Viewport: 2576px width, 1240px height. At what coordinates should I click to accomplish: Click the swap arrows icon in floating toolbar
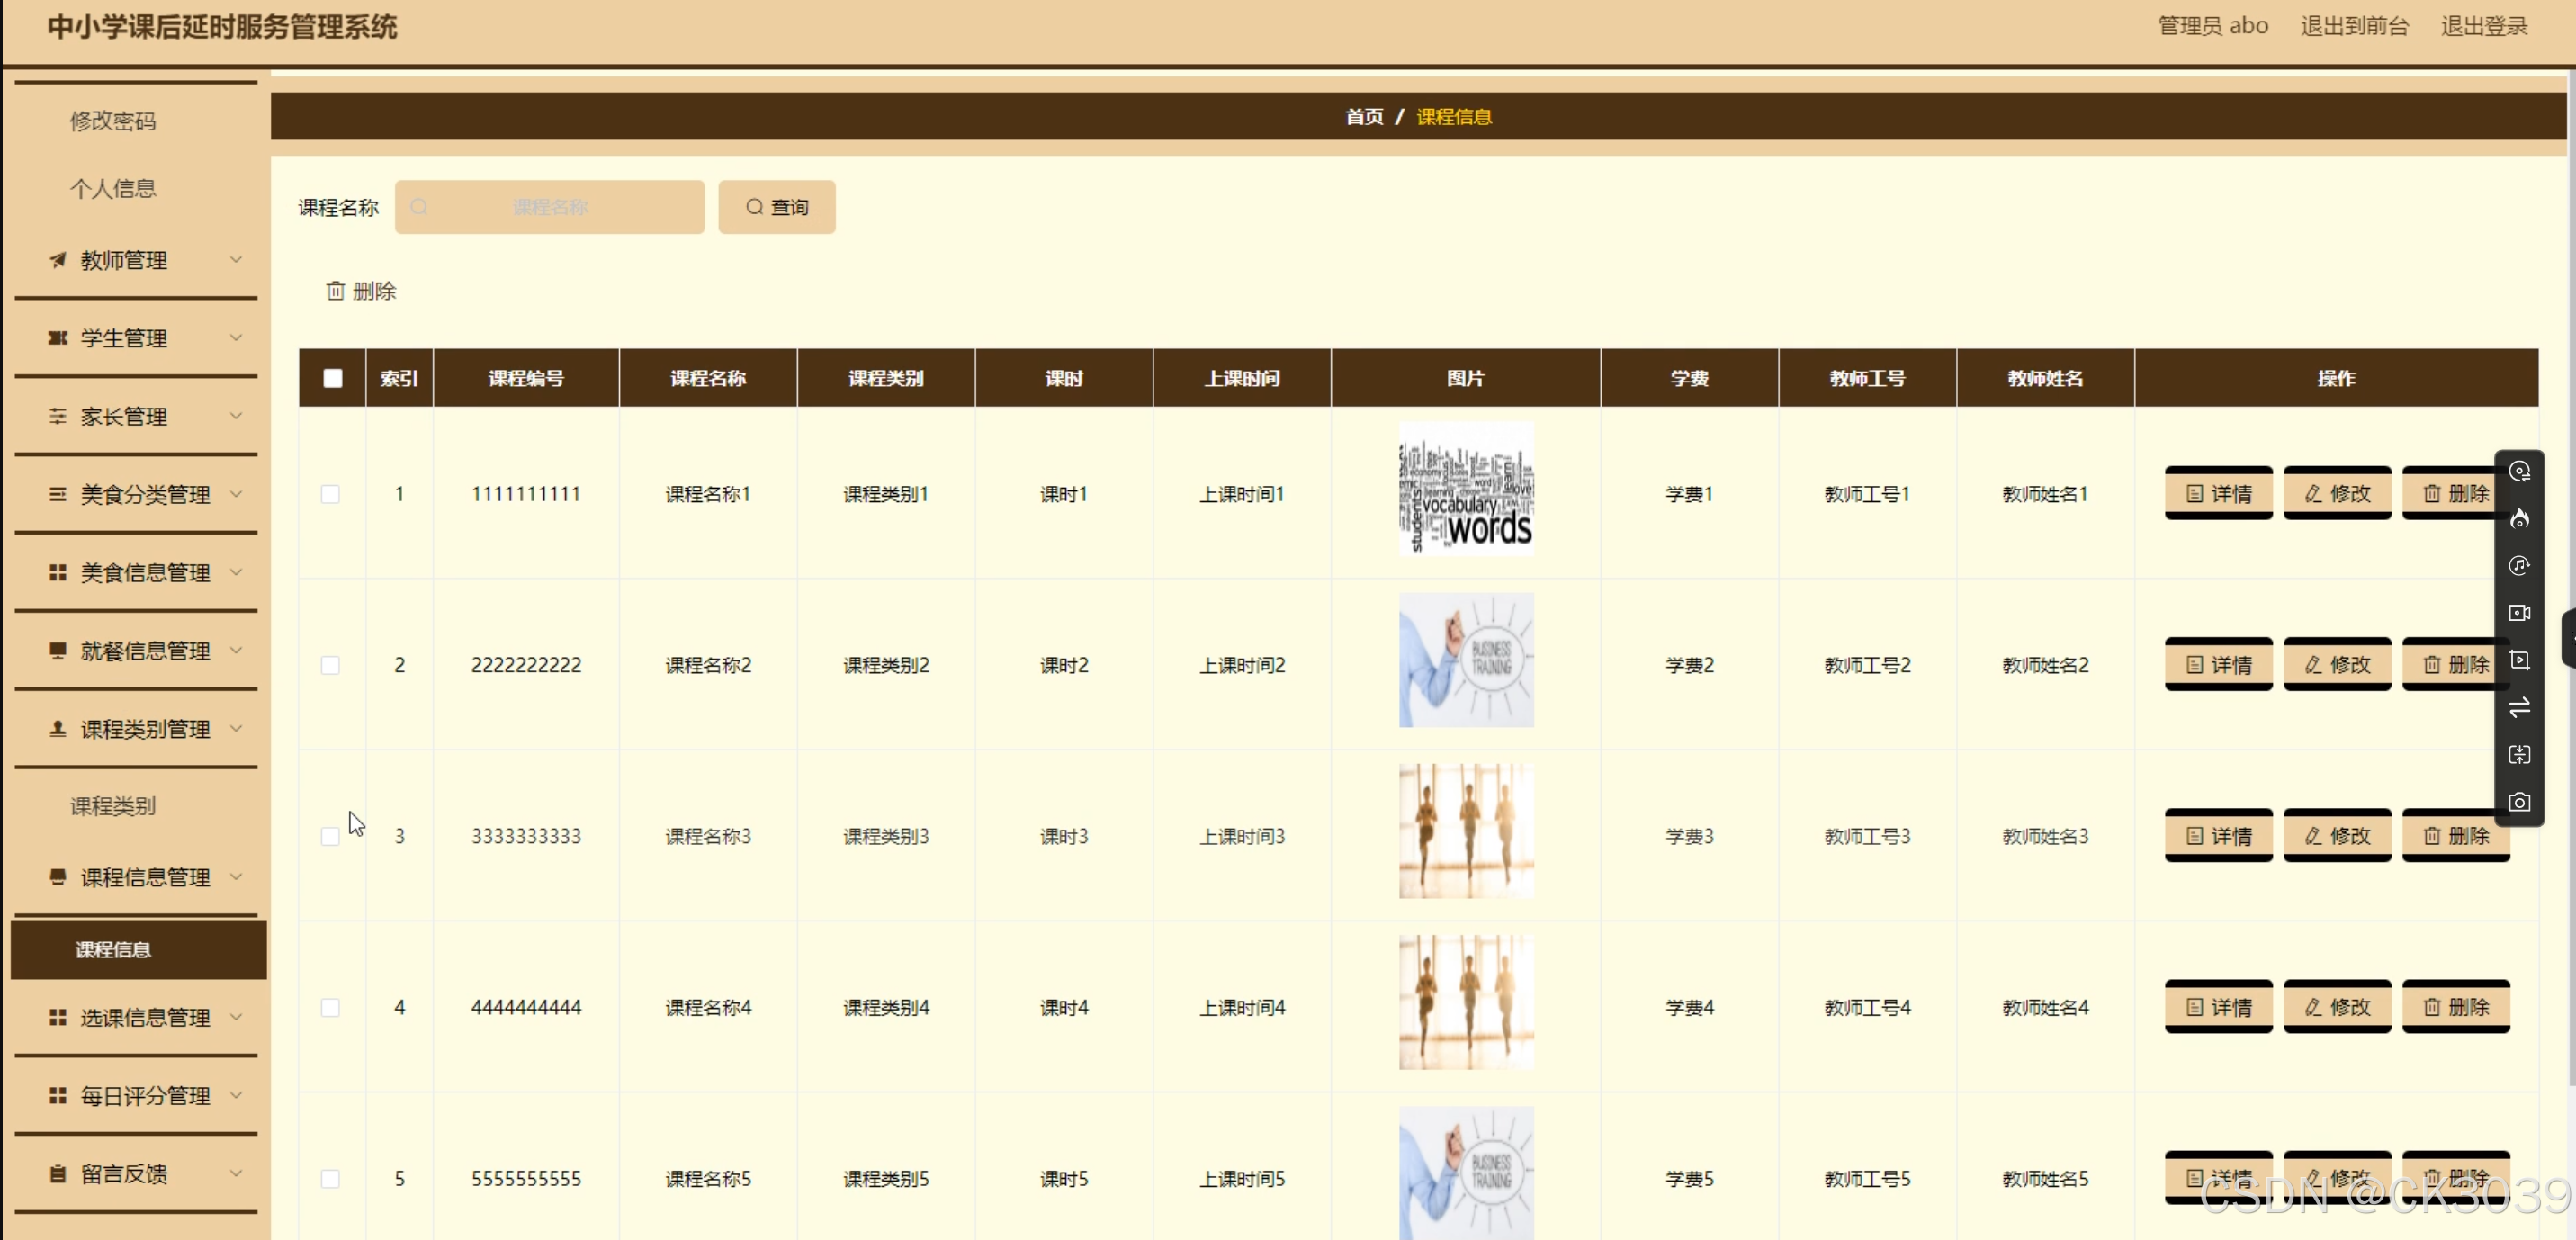(2519, 707)
